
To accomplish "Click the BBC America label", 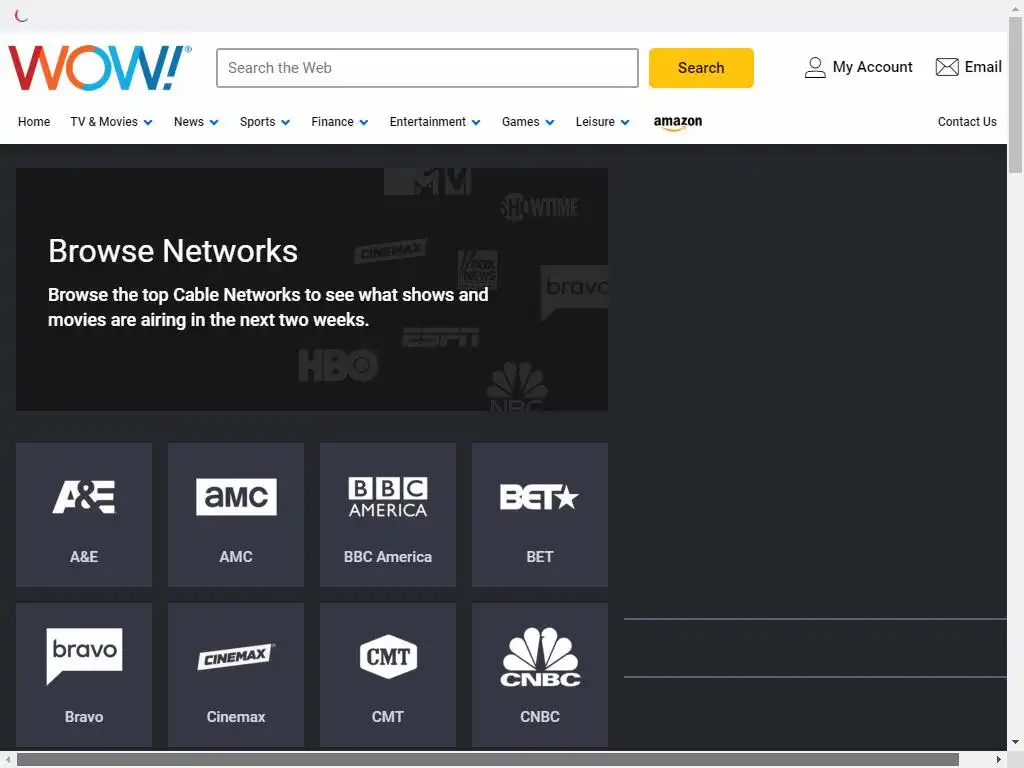I will (x=388, y=557).
